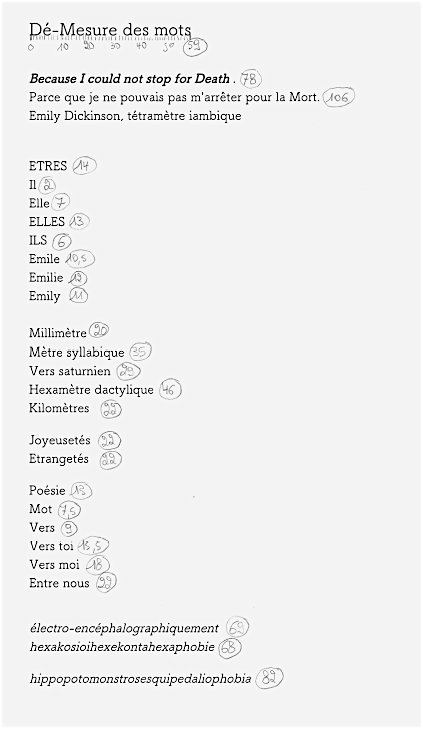
Task: Click 'Emily Dickinson, tétramètre iambique' line
Action: click(135, 116)
